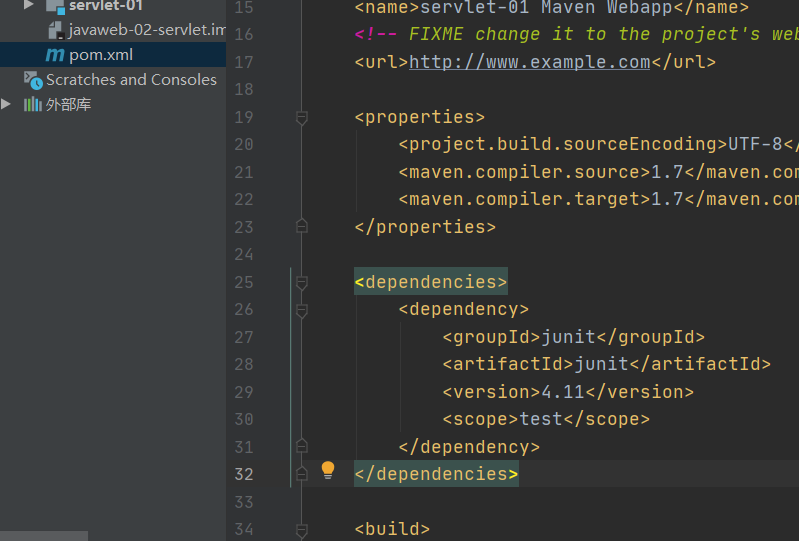The width and height of the screenshot is (799, 541).
Task: Click the closing properties tag
Action: pyautogui.click(x=425, y=227)
